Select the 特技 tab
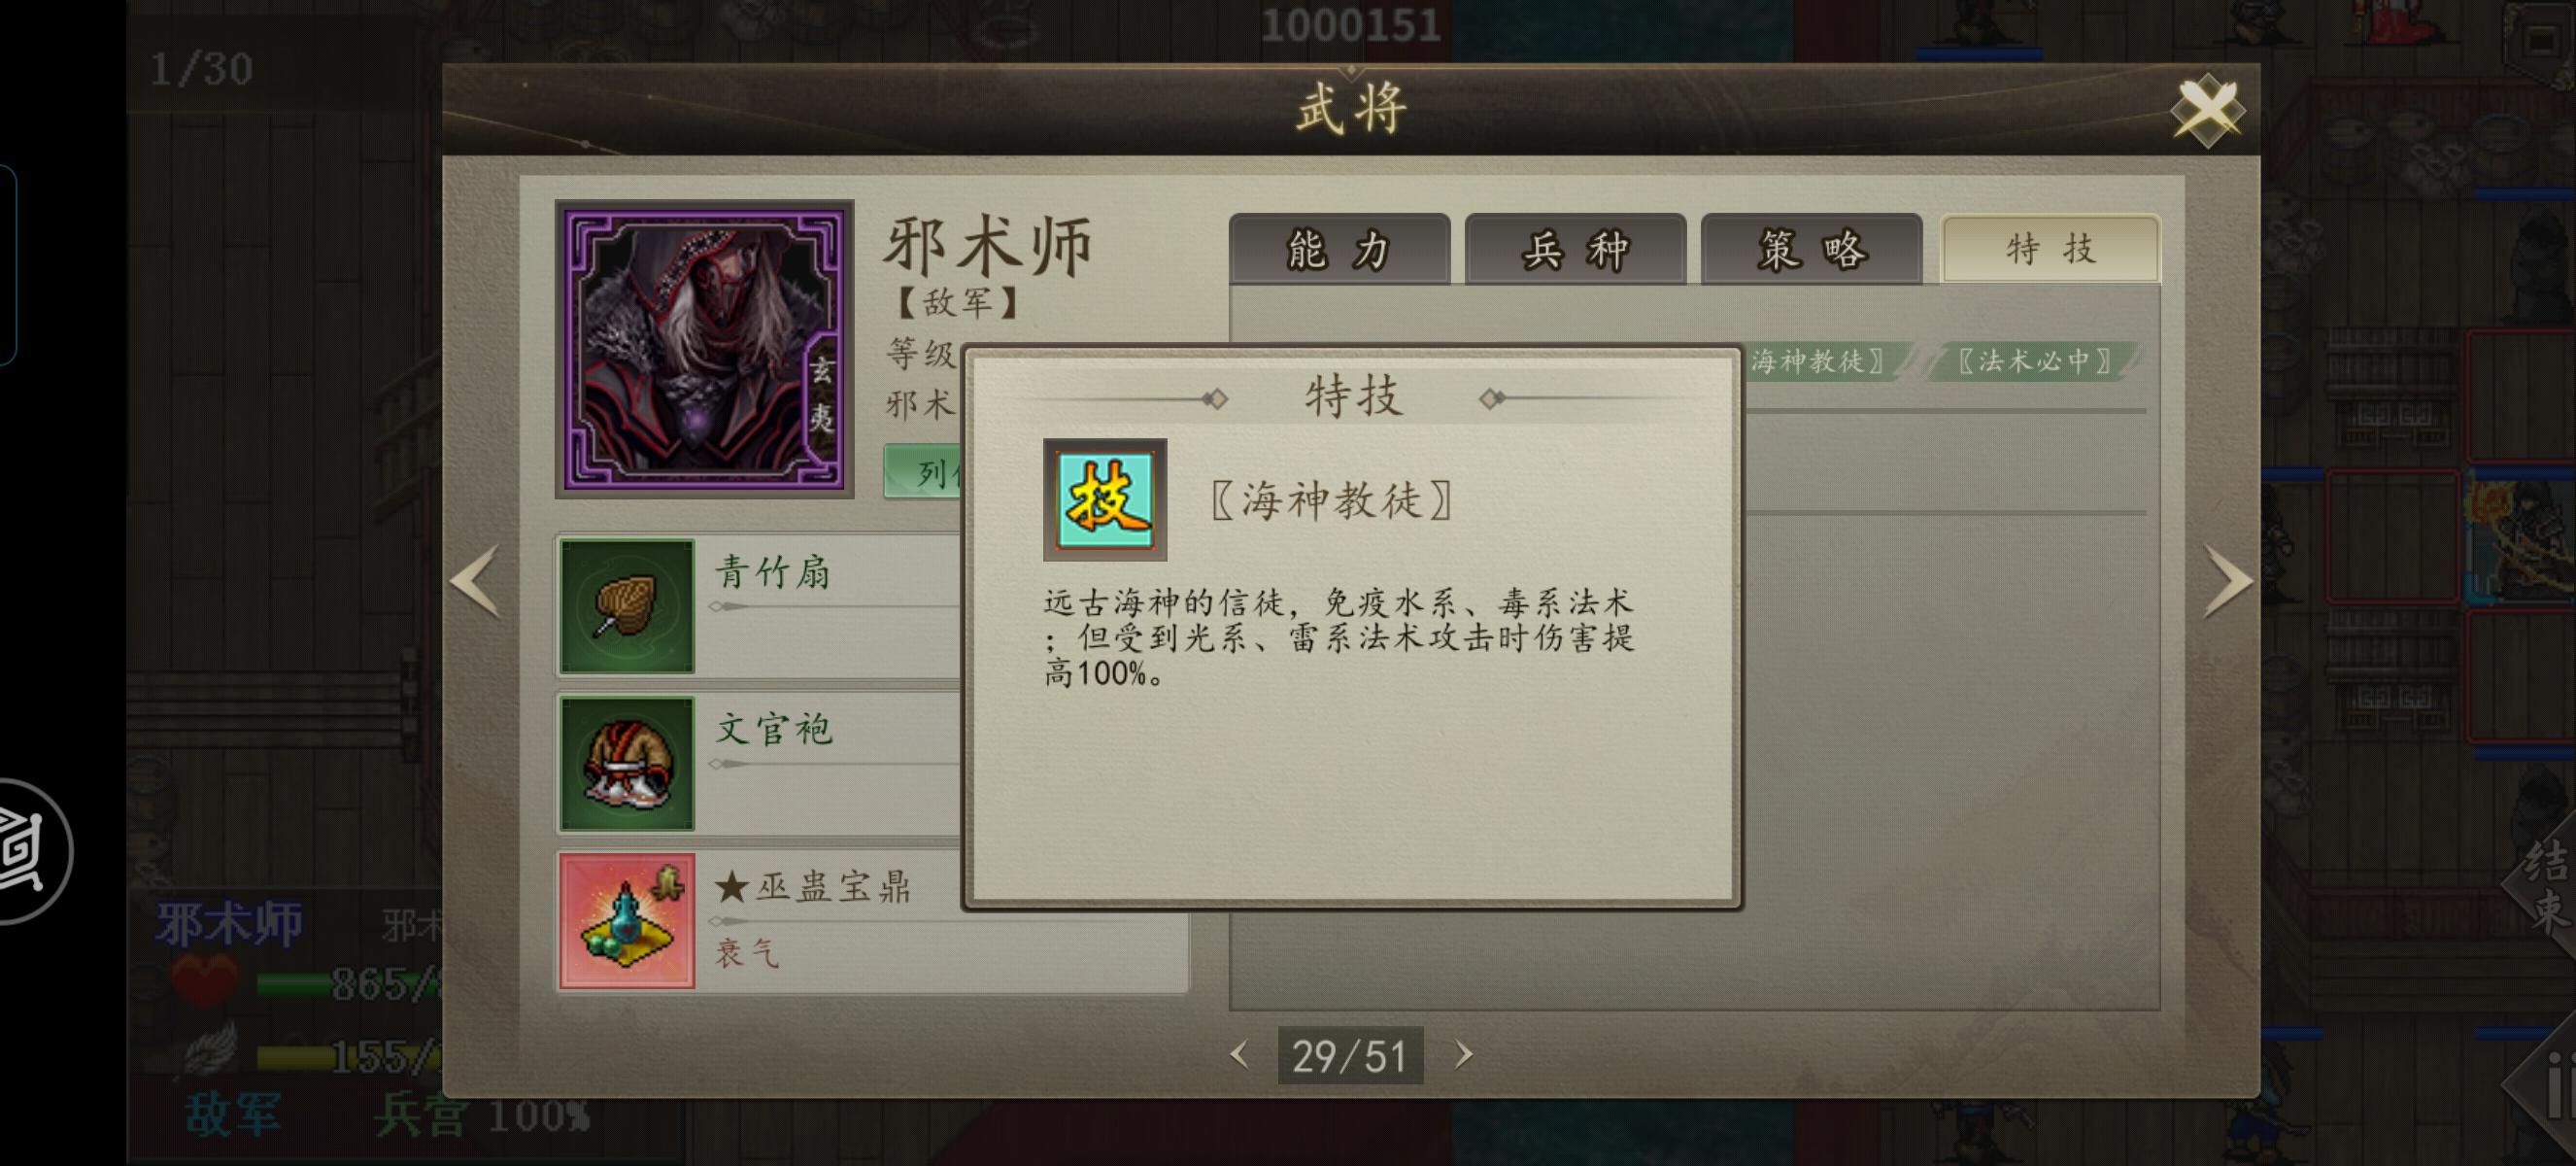The width and height of the screenshot is (2576, 1166). tap(2050, 249)
